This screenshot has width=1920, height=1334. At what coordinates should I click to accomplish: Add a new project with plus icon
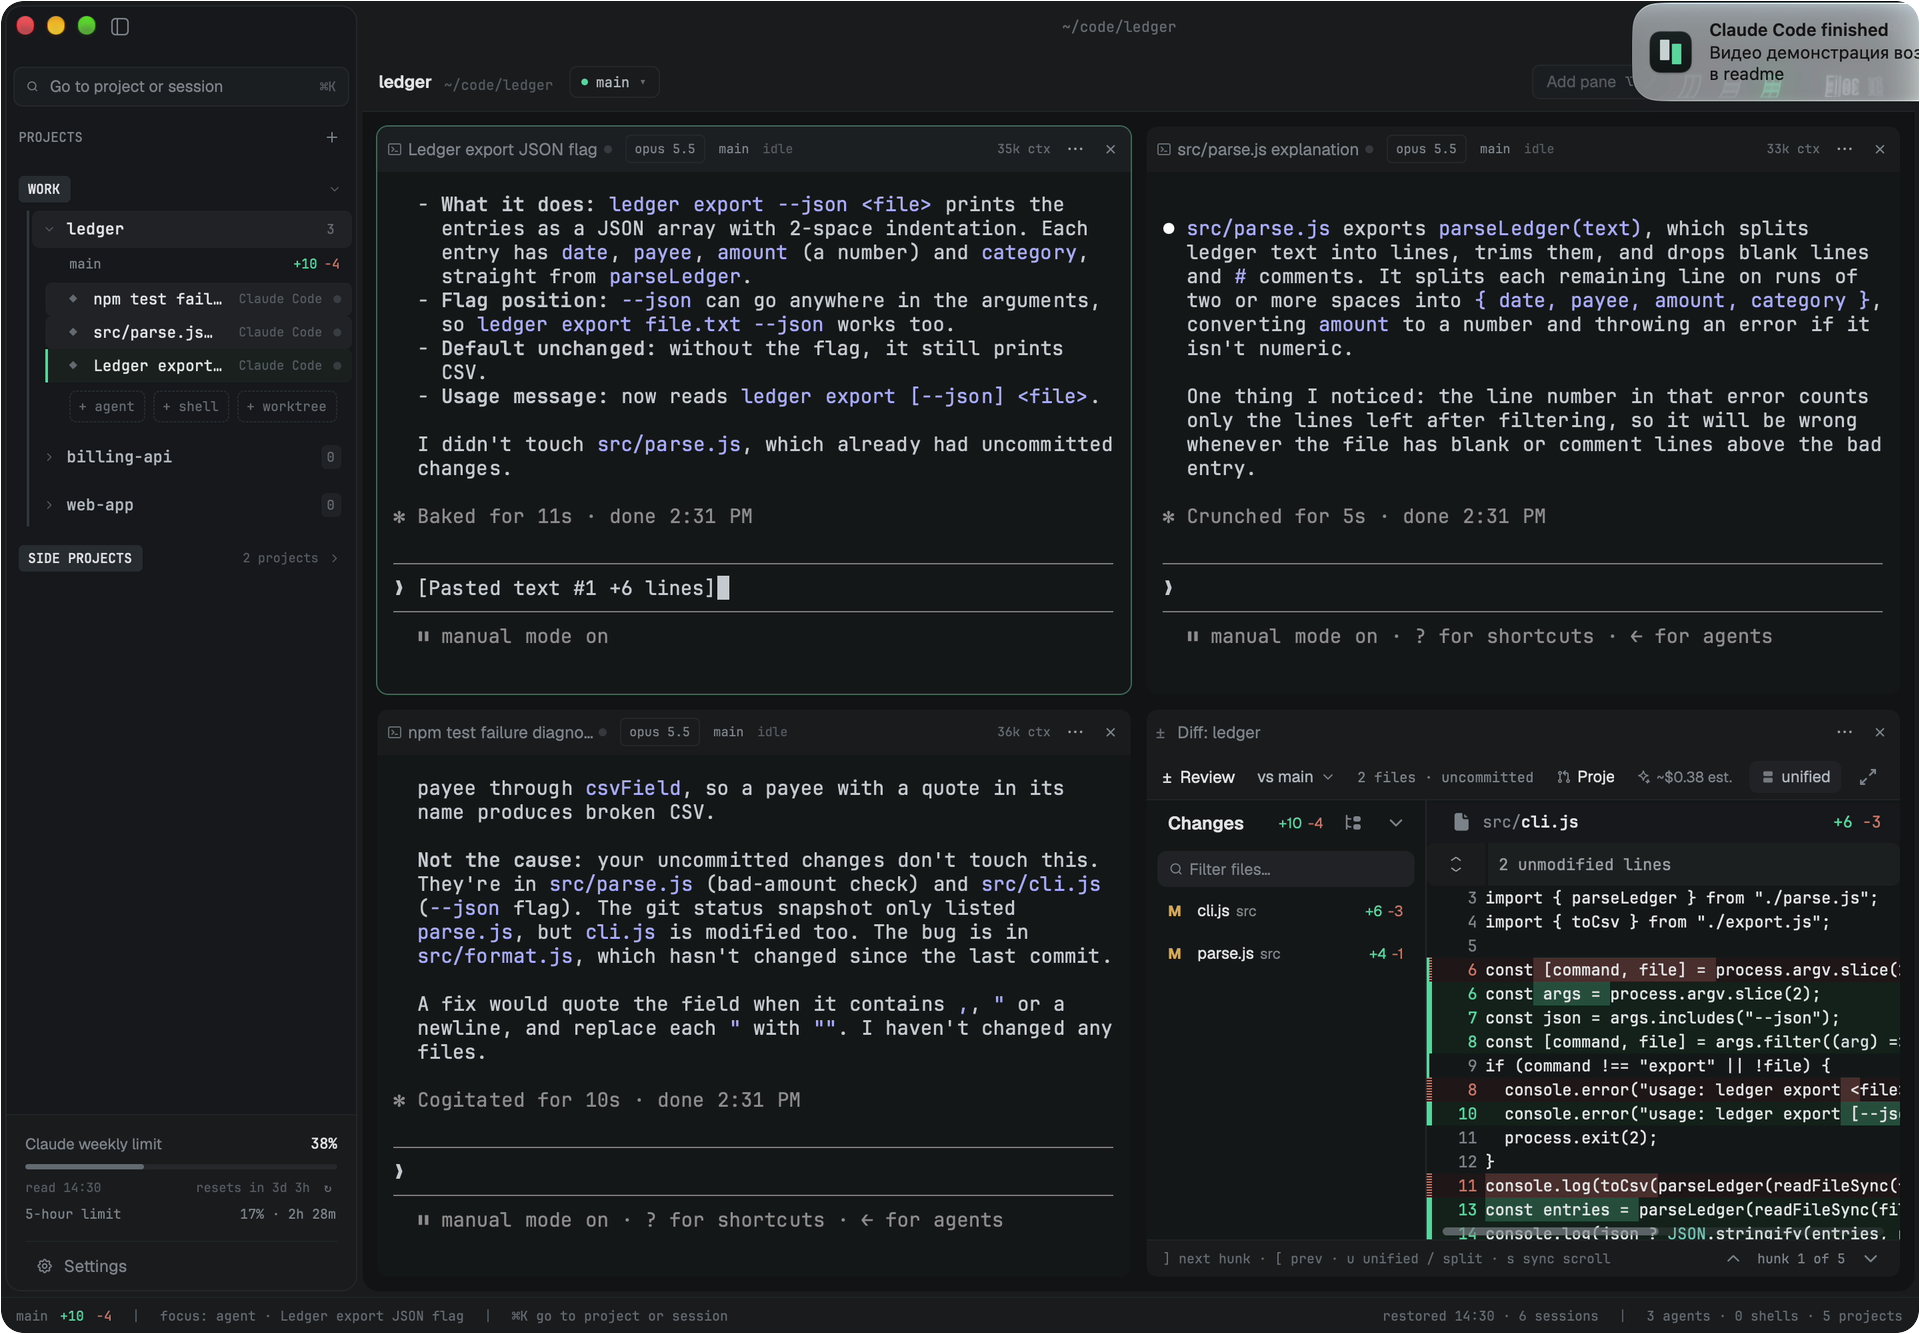click(x=332, y=137)
